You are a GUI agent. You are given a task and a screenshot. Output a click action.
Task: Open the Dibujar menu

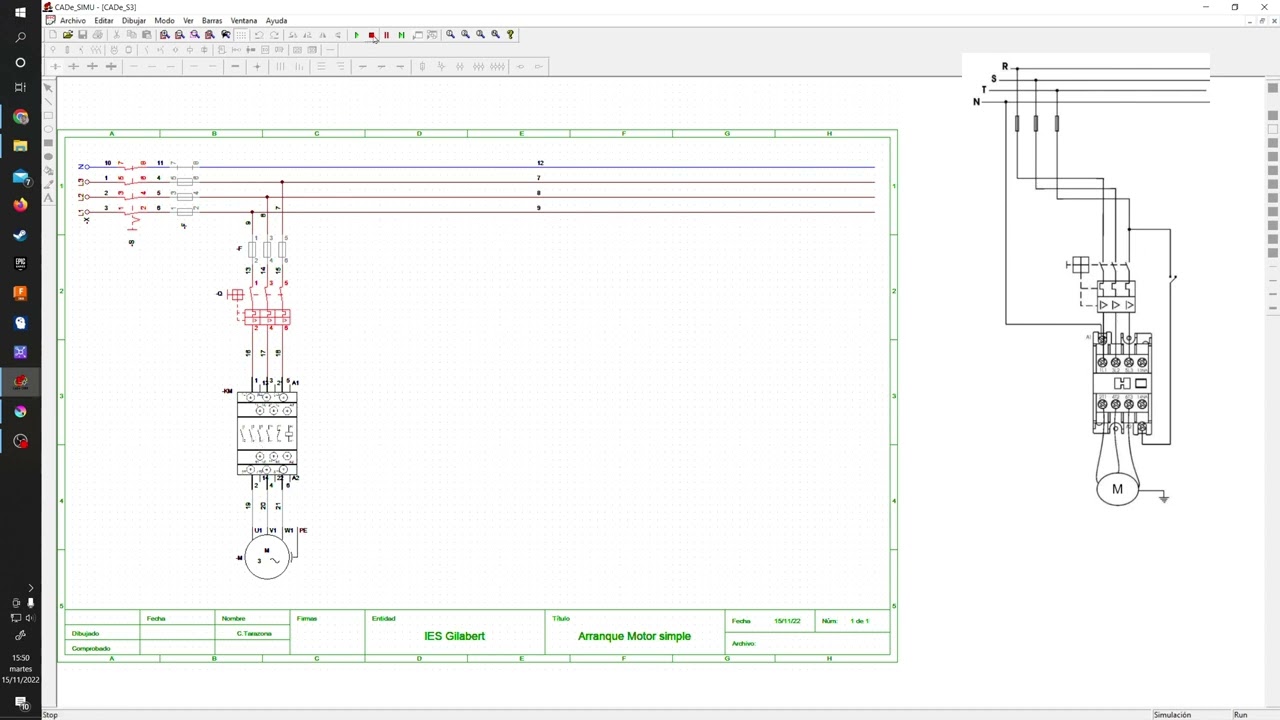tap(134, 20)
